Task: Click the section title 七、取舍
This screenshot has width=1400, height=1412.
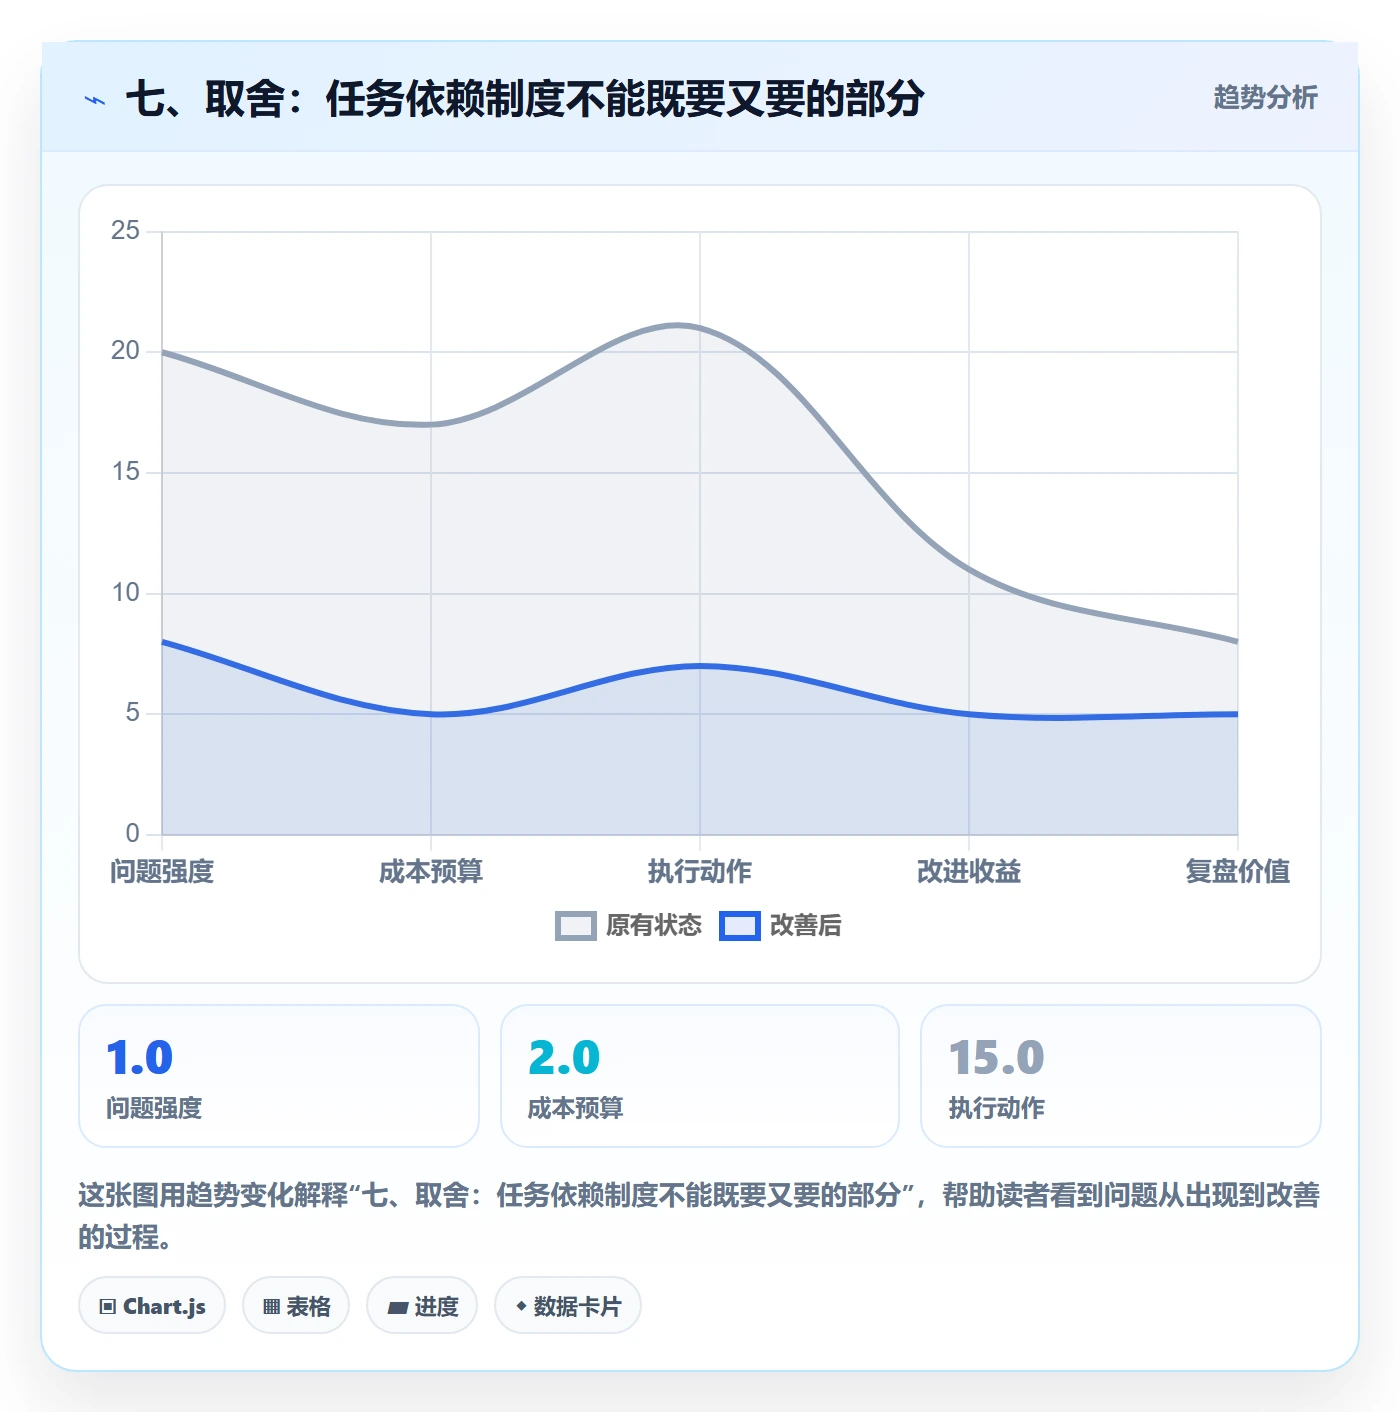Action: tap(525, 99)
